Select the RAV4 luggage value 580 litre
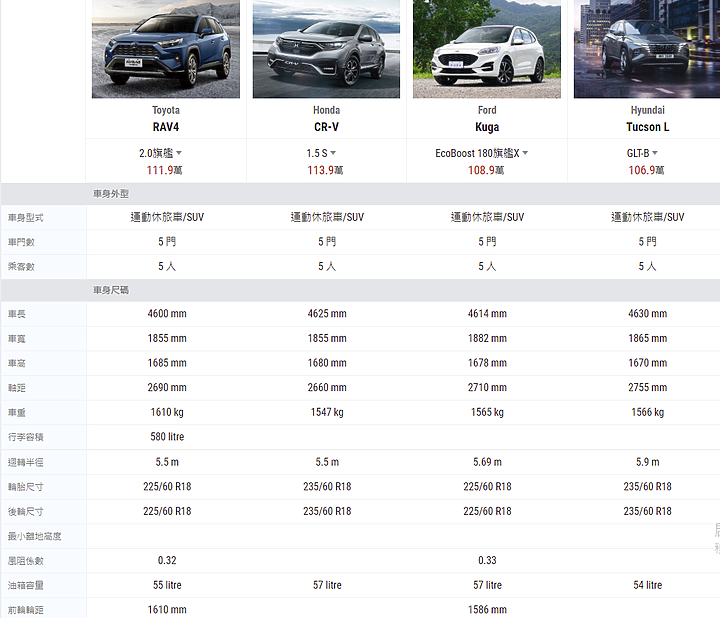The image size is (720, 618). coord(167,437)
